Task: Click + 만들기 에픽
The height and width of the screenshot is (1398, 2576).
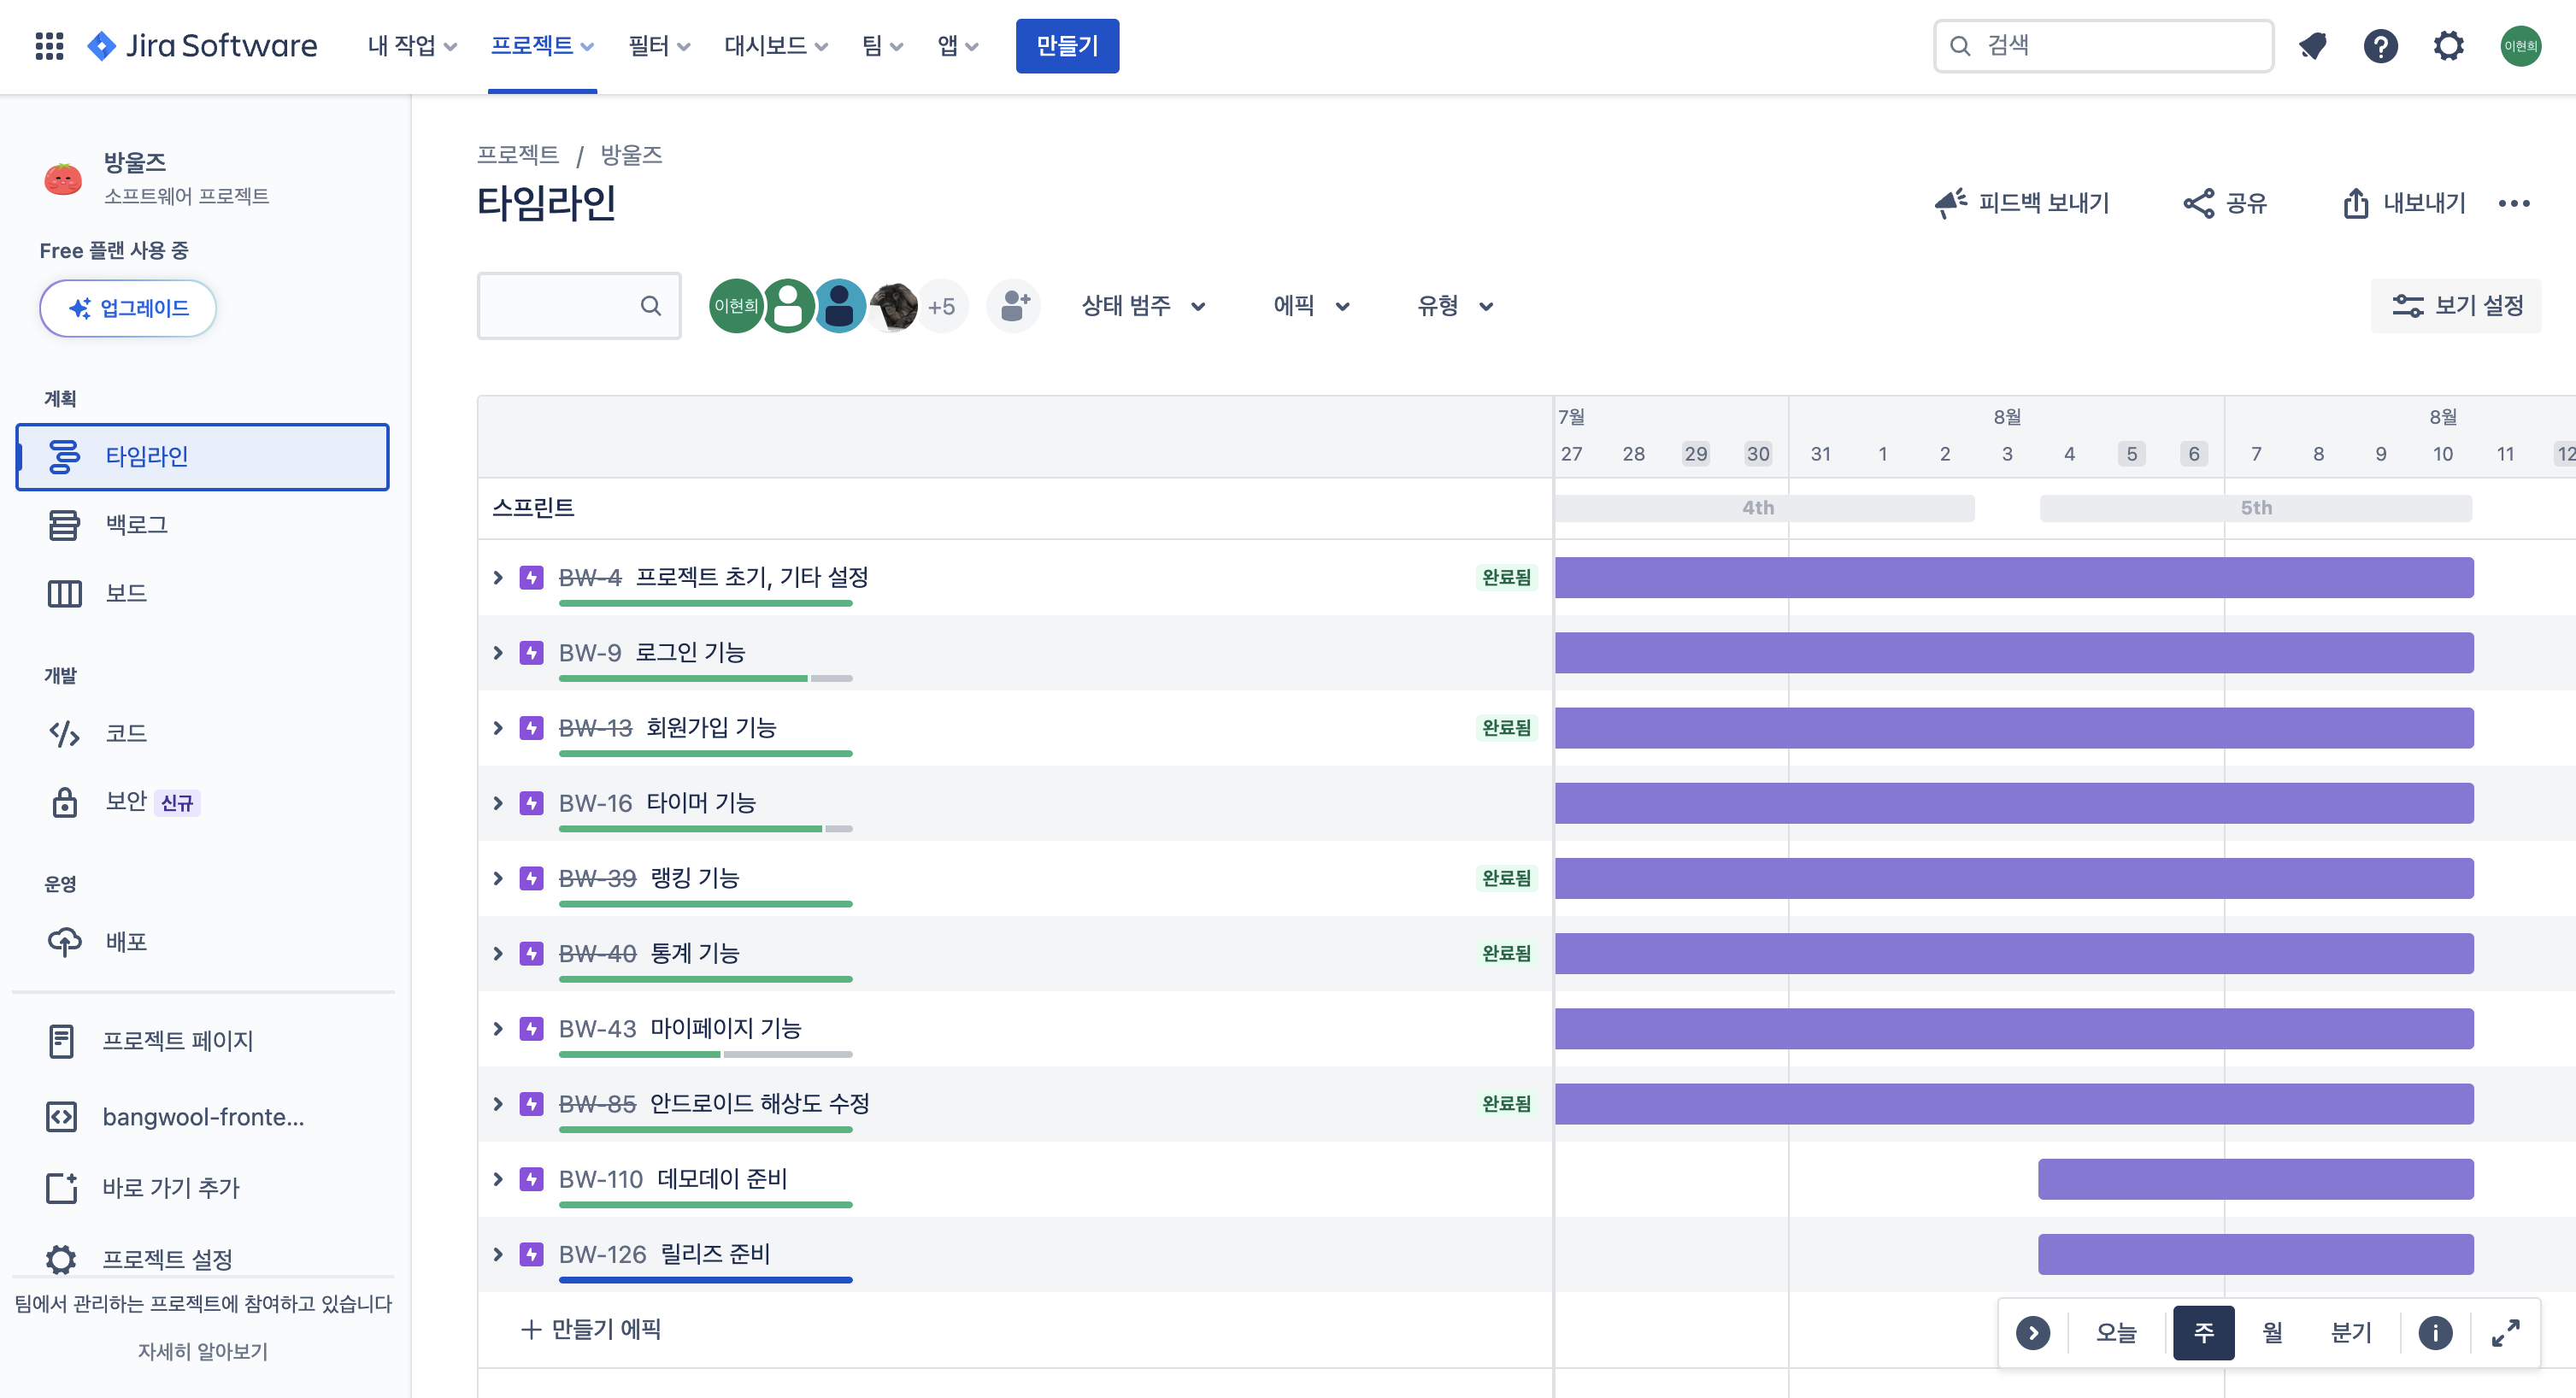Action: click(x=591, y=1330)
